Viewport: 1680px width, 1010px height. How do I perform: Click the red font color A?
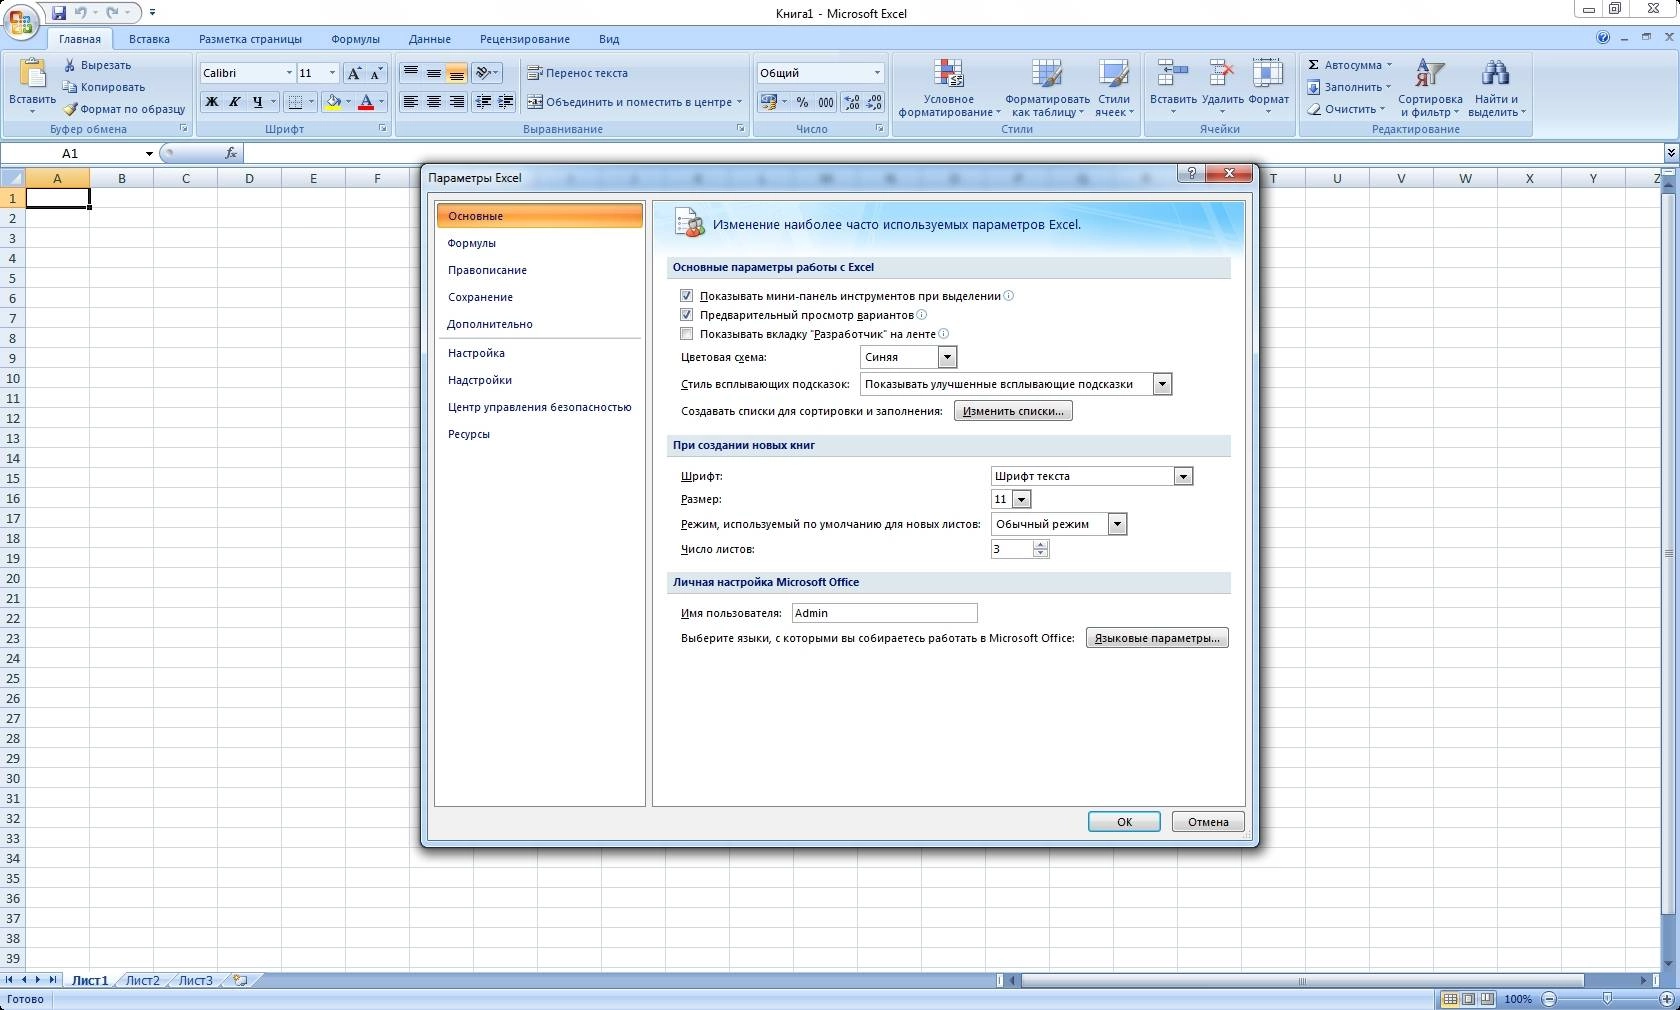pyautogui.click(x=366, y=102)
